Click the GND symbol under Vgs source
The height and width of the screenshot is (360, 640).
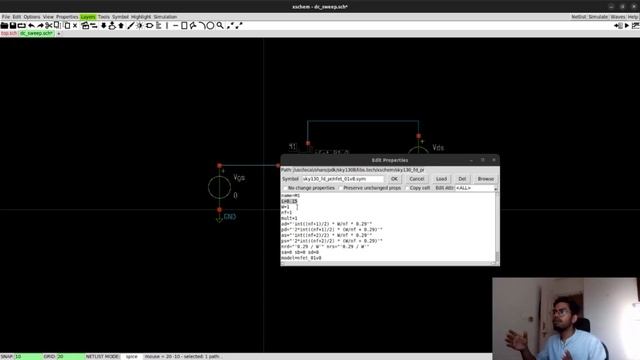tap(220, 218)
